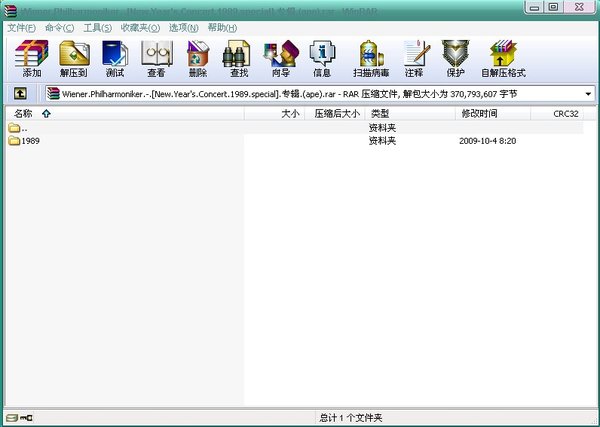Click the RAR archive icon in address bar
The width and height of the screenshot is (600, 427).
54,93
